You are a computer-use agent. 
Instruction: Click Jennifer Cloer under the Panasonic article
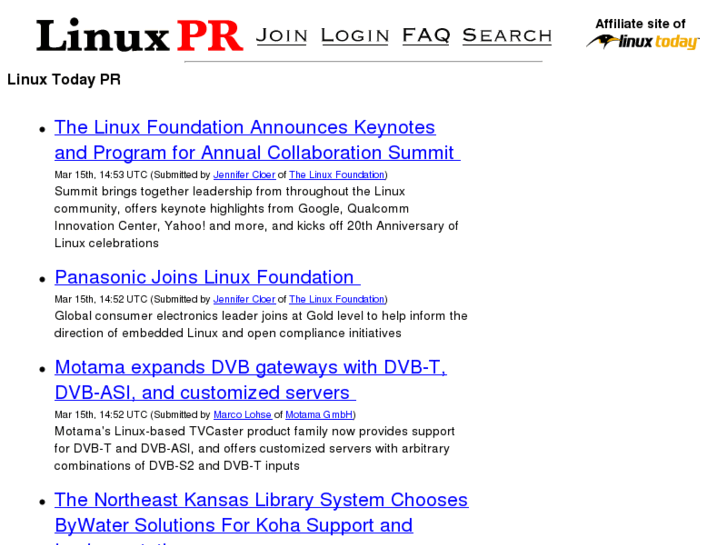click(x=244, y=299)
